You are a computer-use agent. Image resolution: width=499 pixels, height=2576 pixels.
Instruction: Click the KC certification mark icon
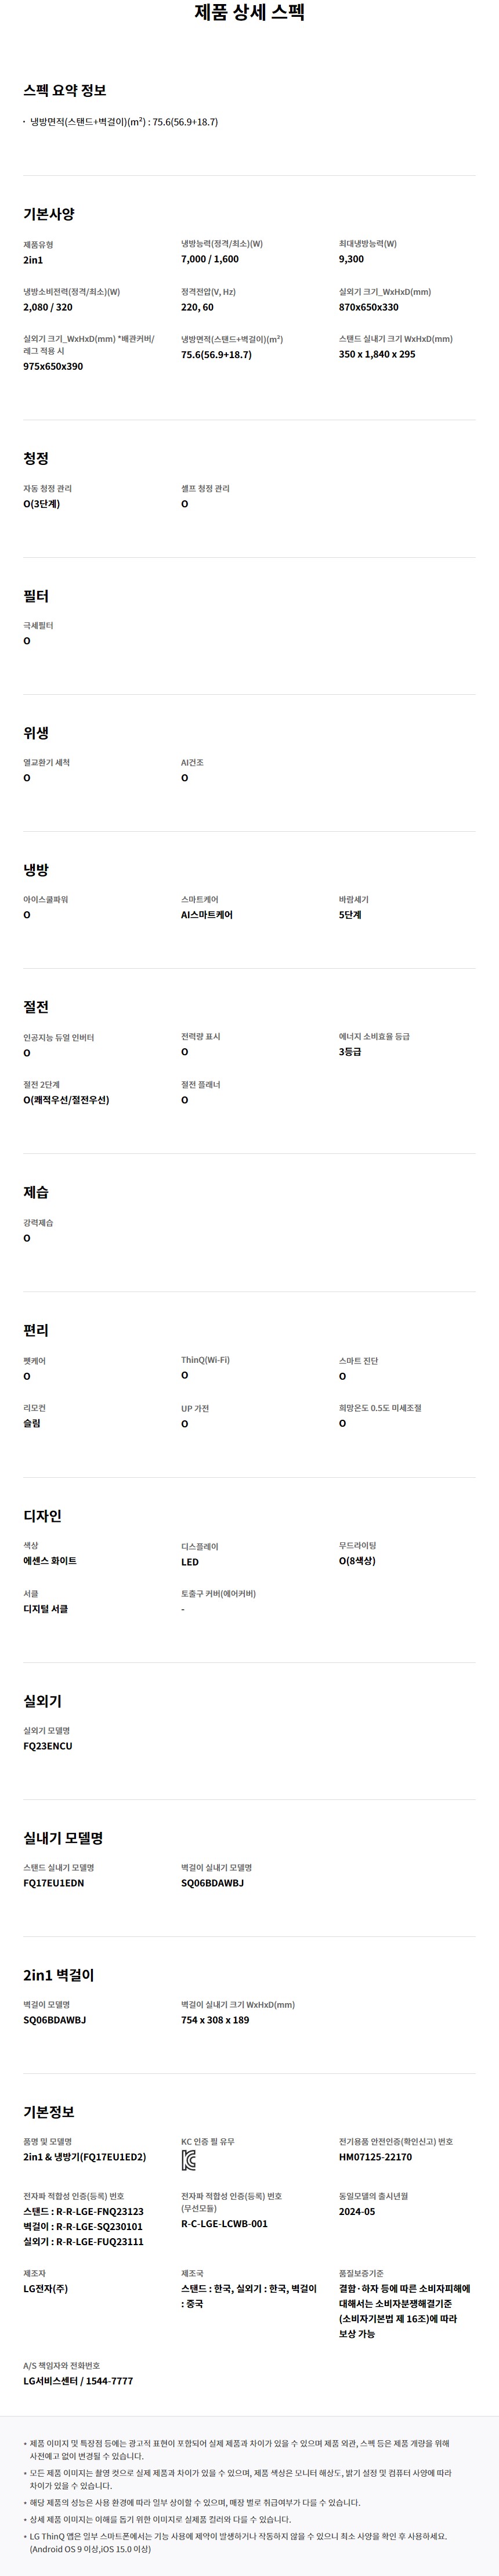[189, 2161]
